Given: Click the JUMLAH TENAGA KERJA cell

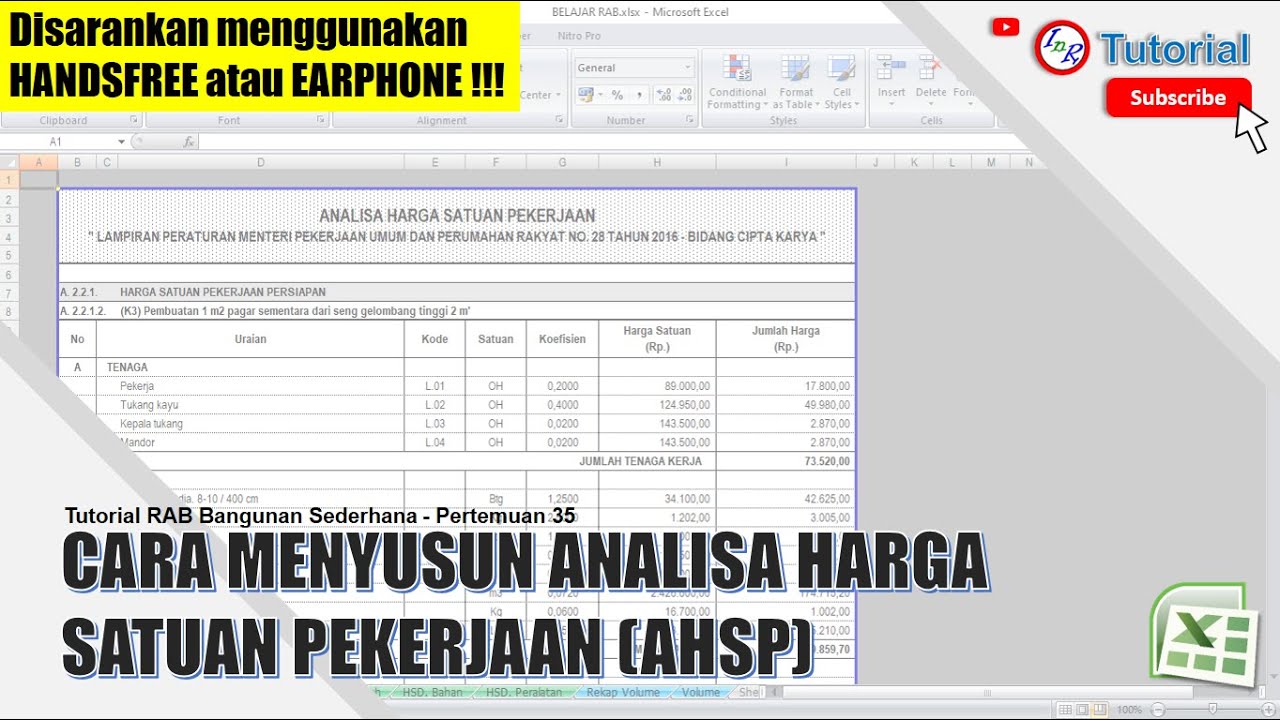Looking at the screenshot, I should point(640,461).
